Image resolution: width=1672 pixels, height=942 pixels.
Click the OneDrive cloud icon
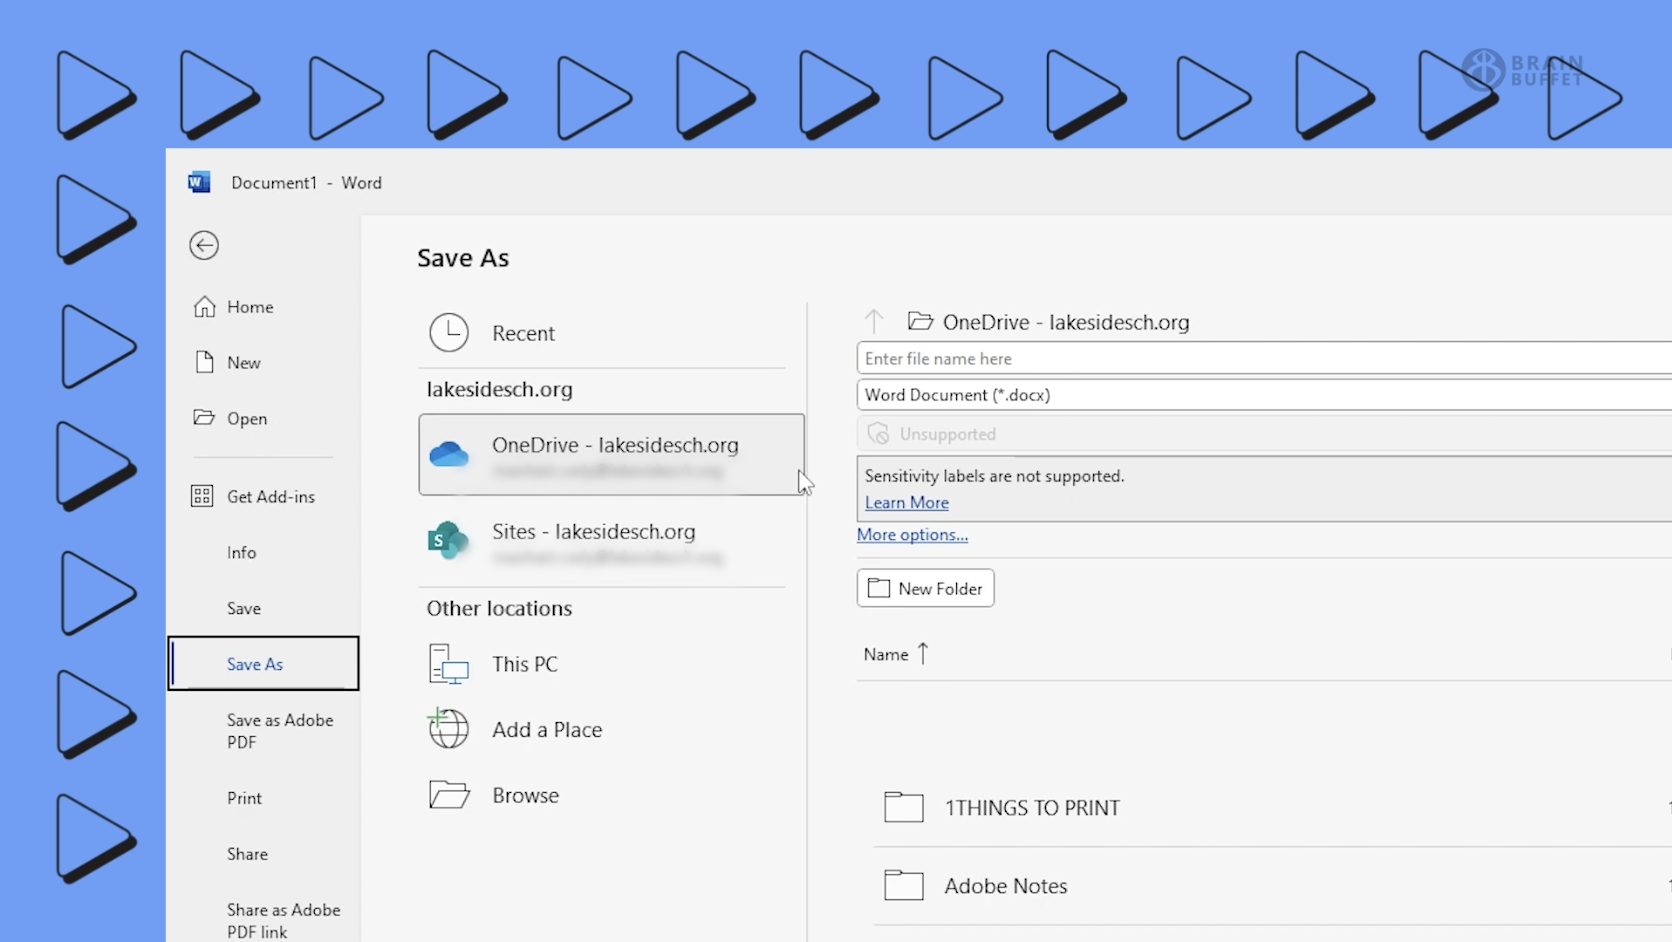(449, 455)
